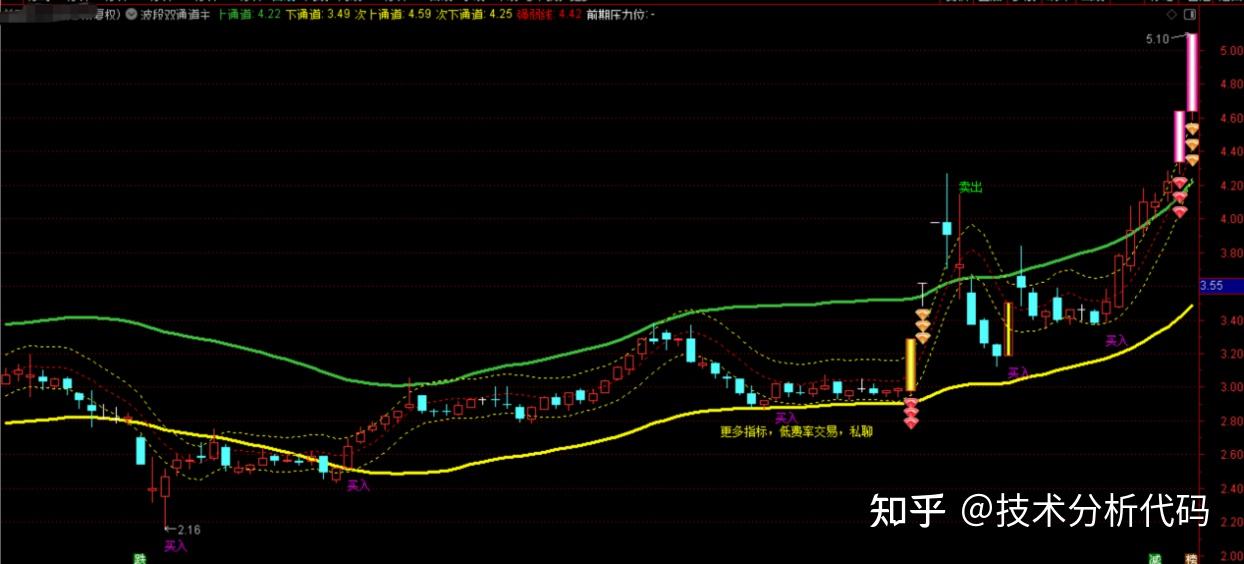Open the indicator dropdown arrow beside 波段双通道主
This screenshot has height=564, width=1244.
[x=132, y=16]
